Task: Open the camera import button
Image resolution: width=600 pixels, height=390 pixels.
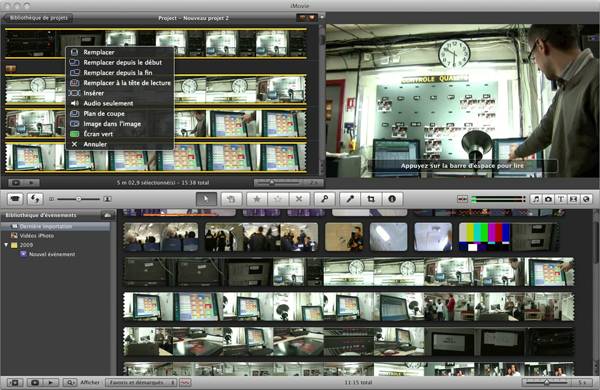Action: (15, 199)
